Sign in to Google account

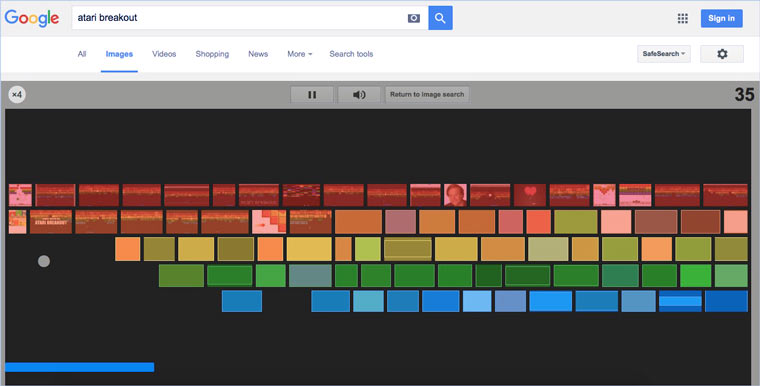[721, 18]
